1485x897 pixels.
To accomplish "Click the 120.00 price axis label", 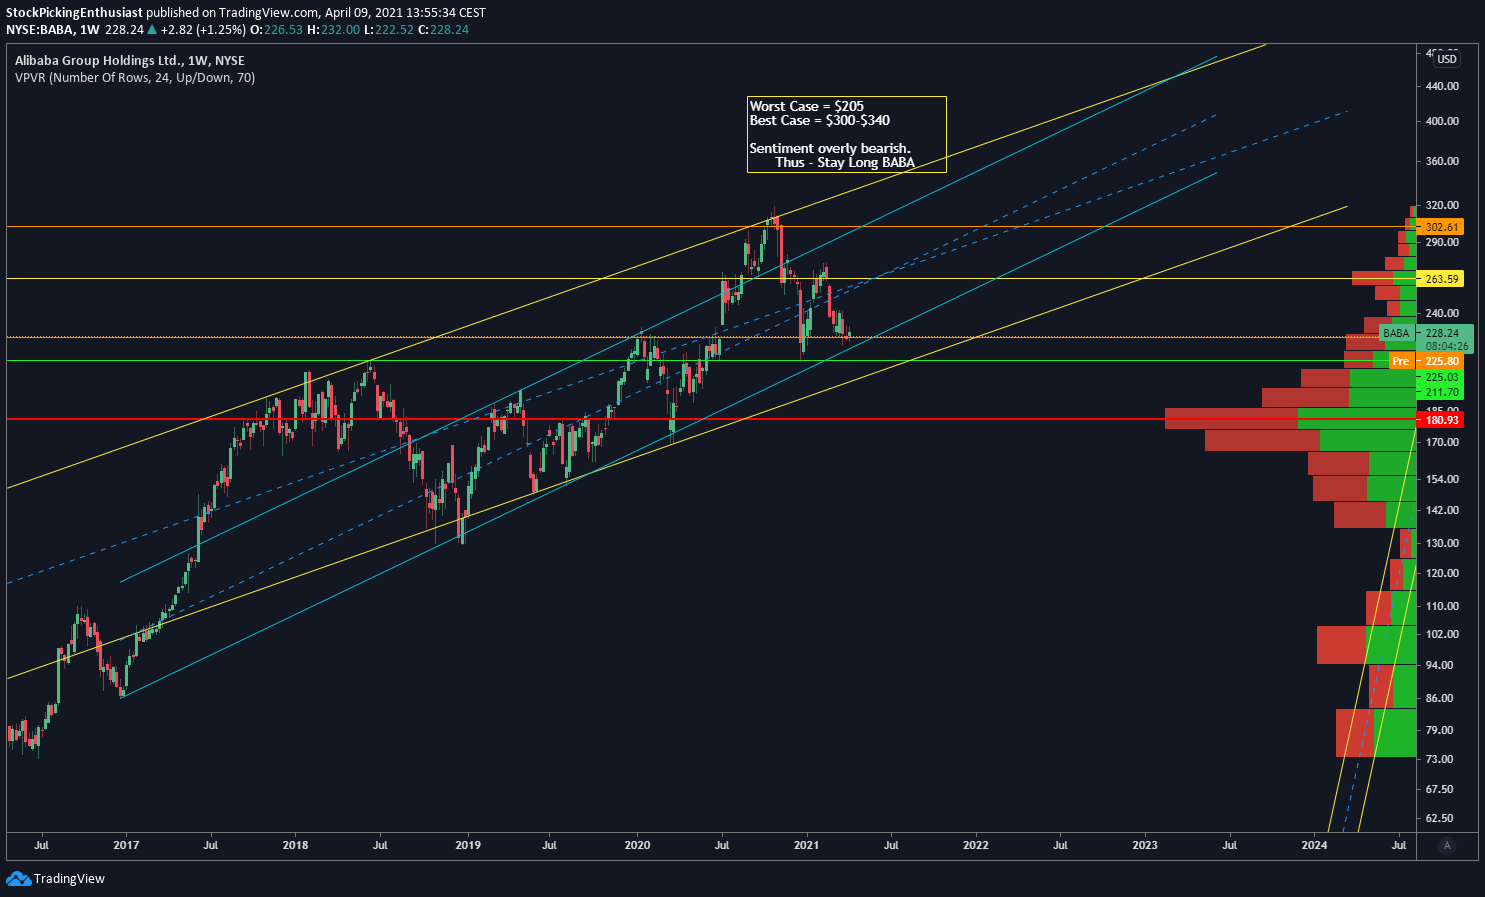I will click(1441, 573).
